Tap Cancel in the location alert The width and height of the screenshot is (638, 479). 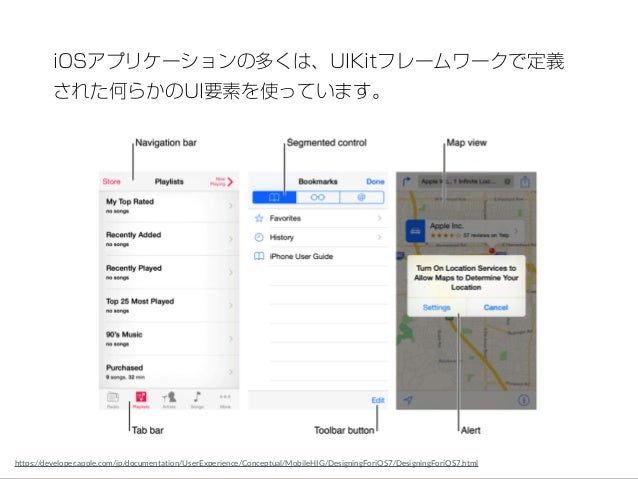(x=496, y=307)
